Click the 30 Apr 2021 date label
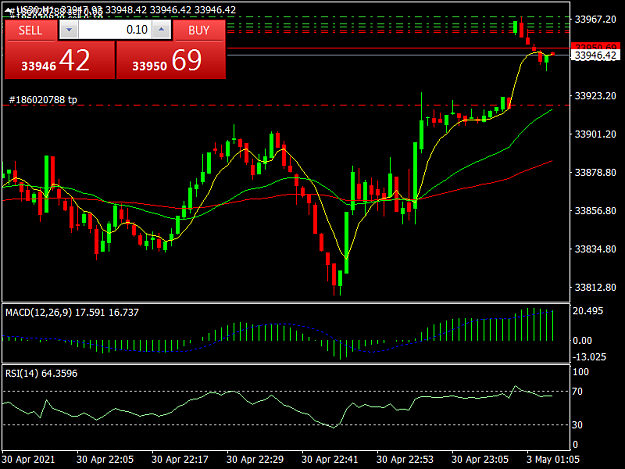 click(28, 459)
